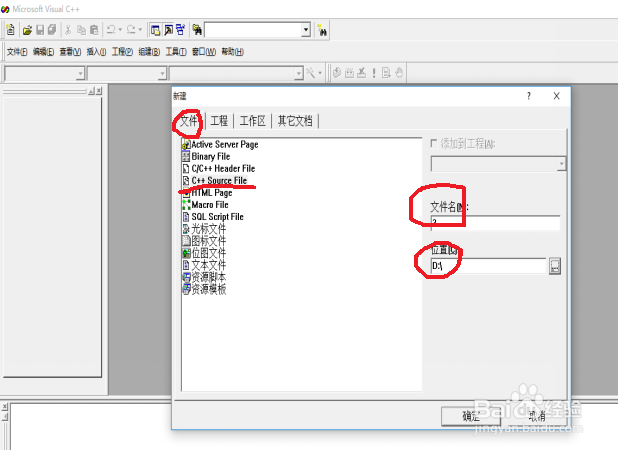Screen dimensions: 618x450
Task: Click the Undo arrow icon
Action: point(111,30)
